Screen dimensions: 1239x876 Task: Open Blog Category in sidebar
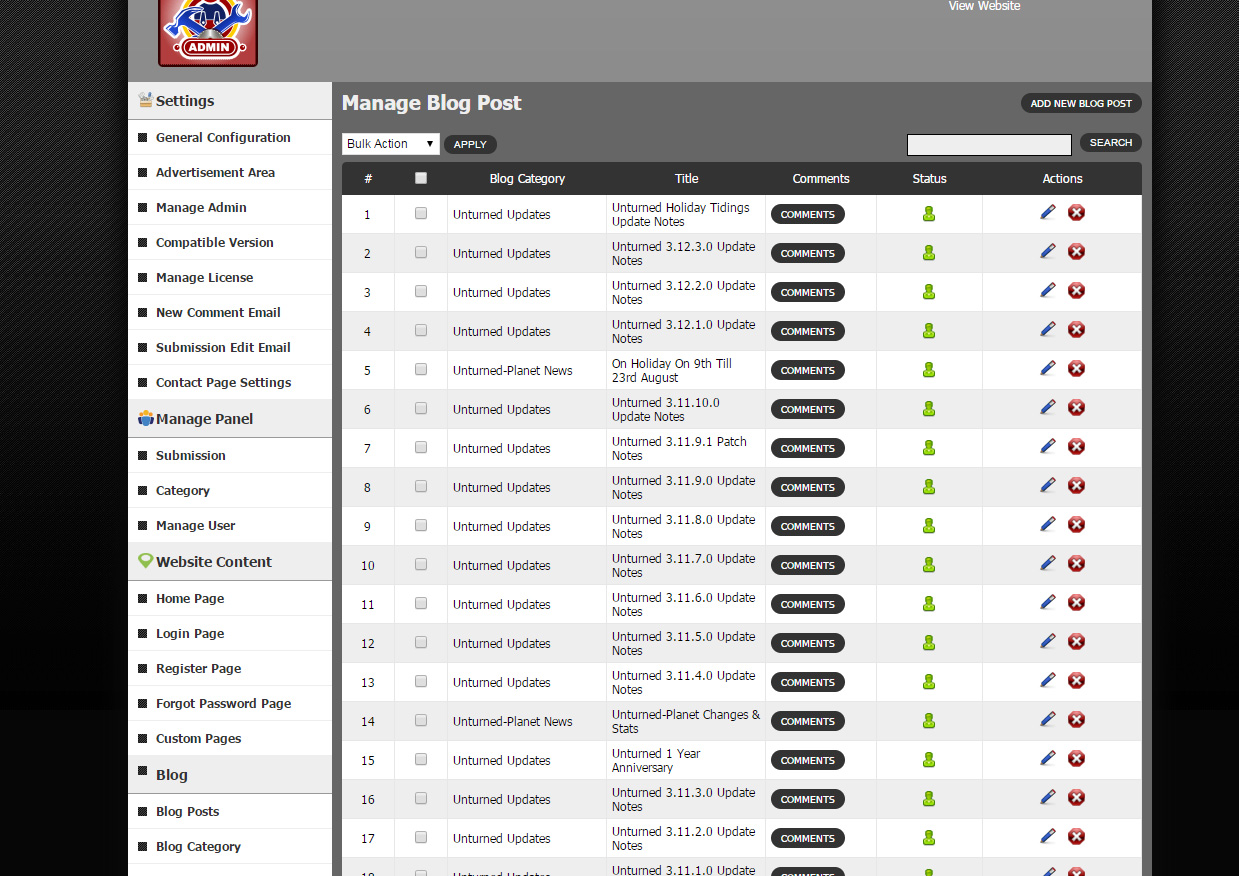[x=198, y=846]
